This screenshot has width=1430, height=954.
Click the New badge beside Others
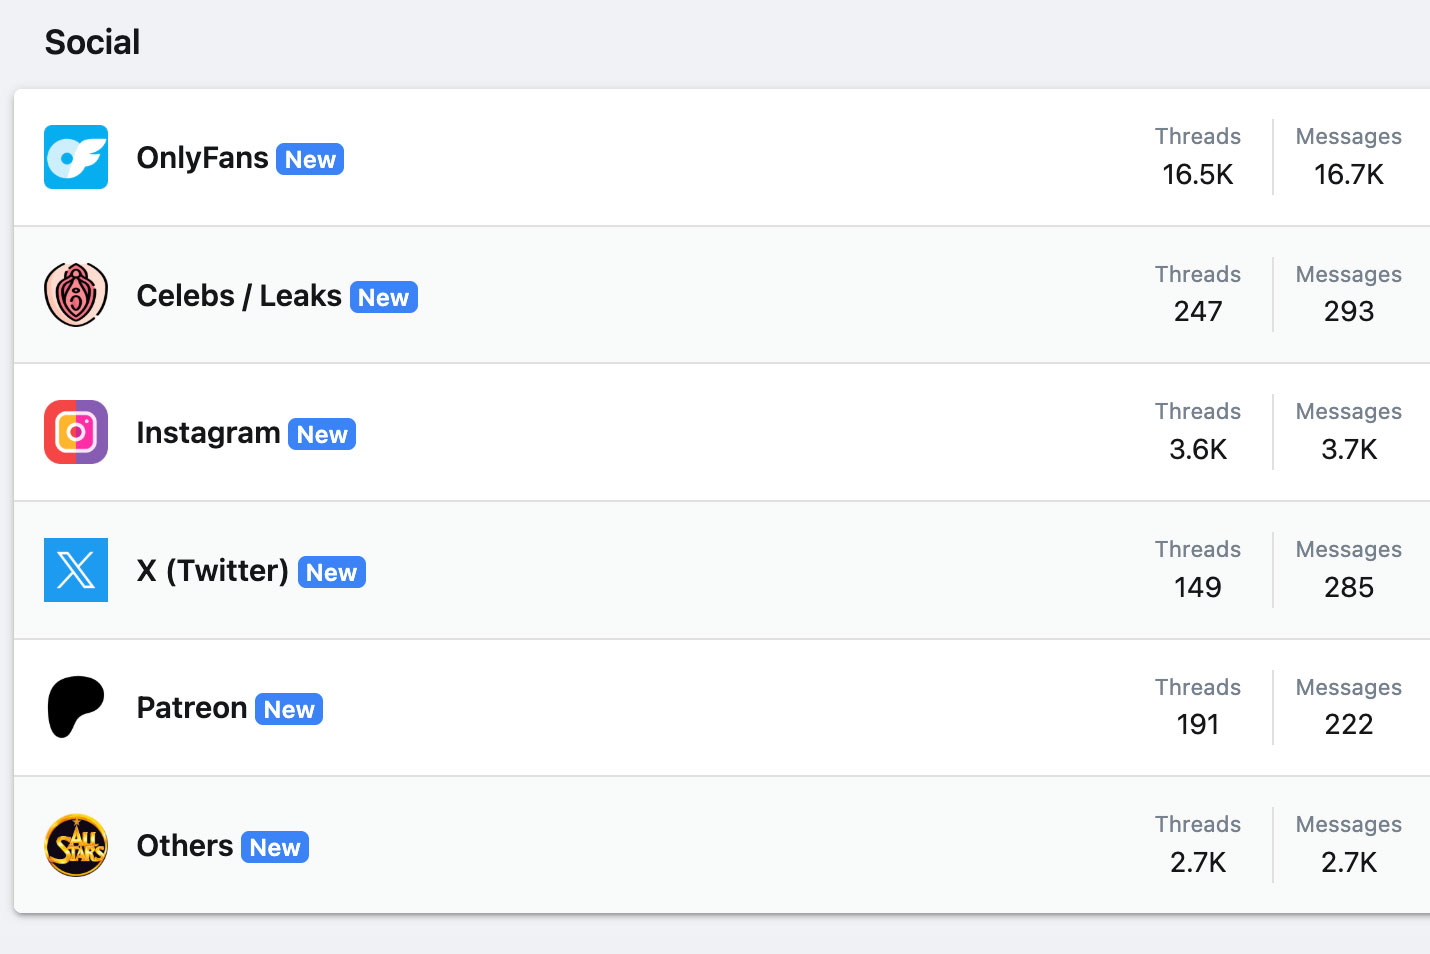point(275,847)
